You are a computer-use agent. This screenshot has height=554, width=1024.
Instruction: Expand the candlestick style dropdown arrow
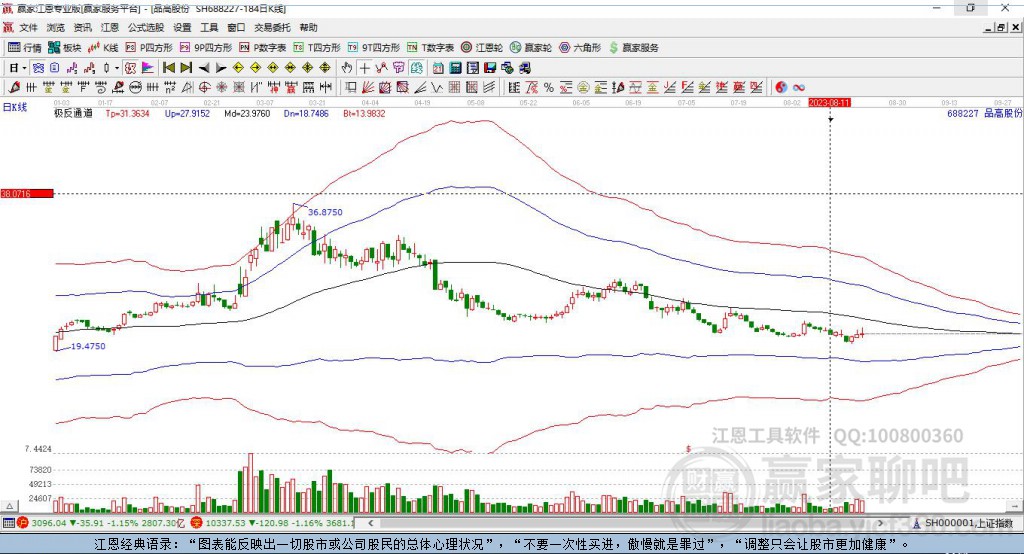coord(117,68)
